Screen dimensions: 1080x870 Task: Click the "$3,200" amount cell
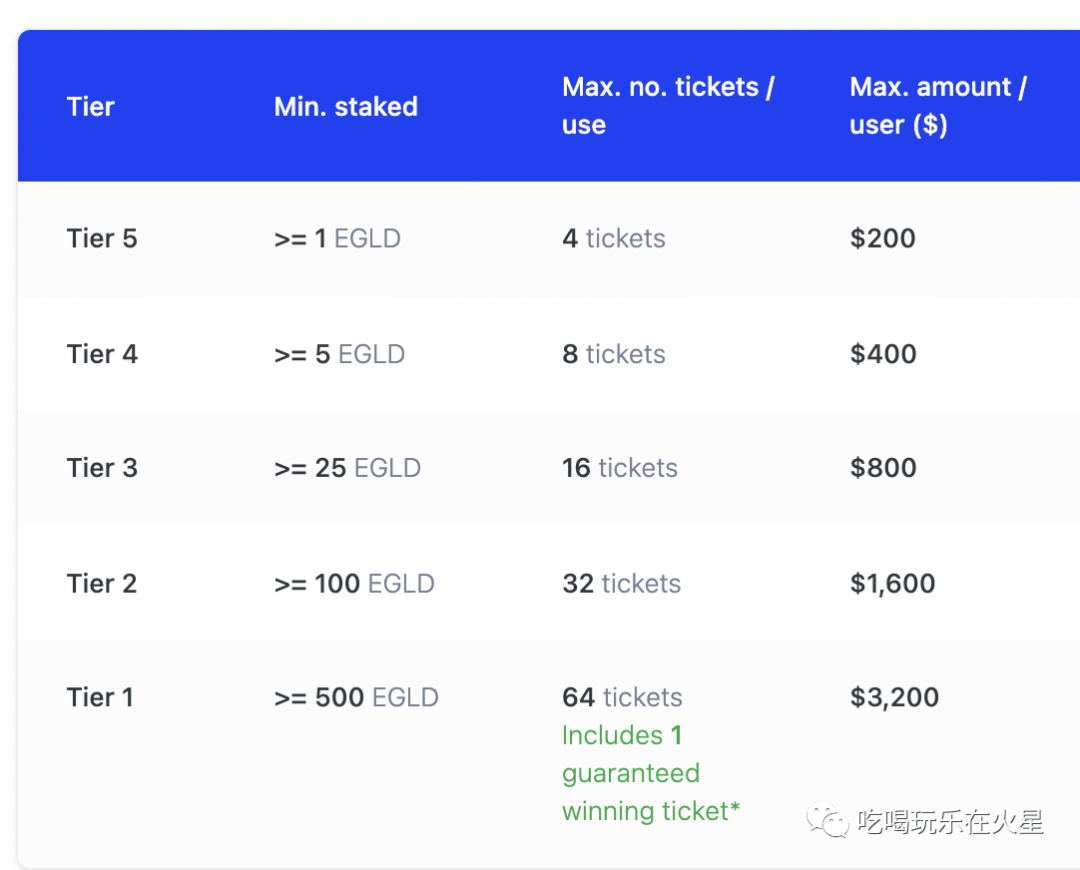895,698
